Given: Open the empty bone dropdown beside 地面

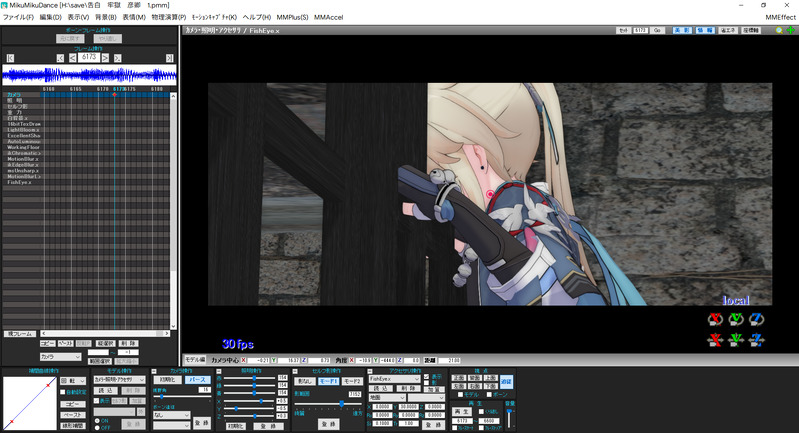Looking at the screenshot, I should tap(427, 397).
